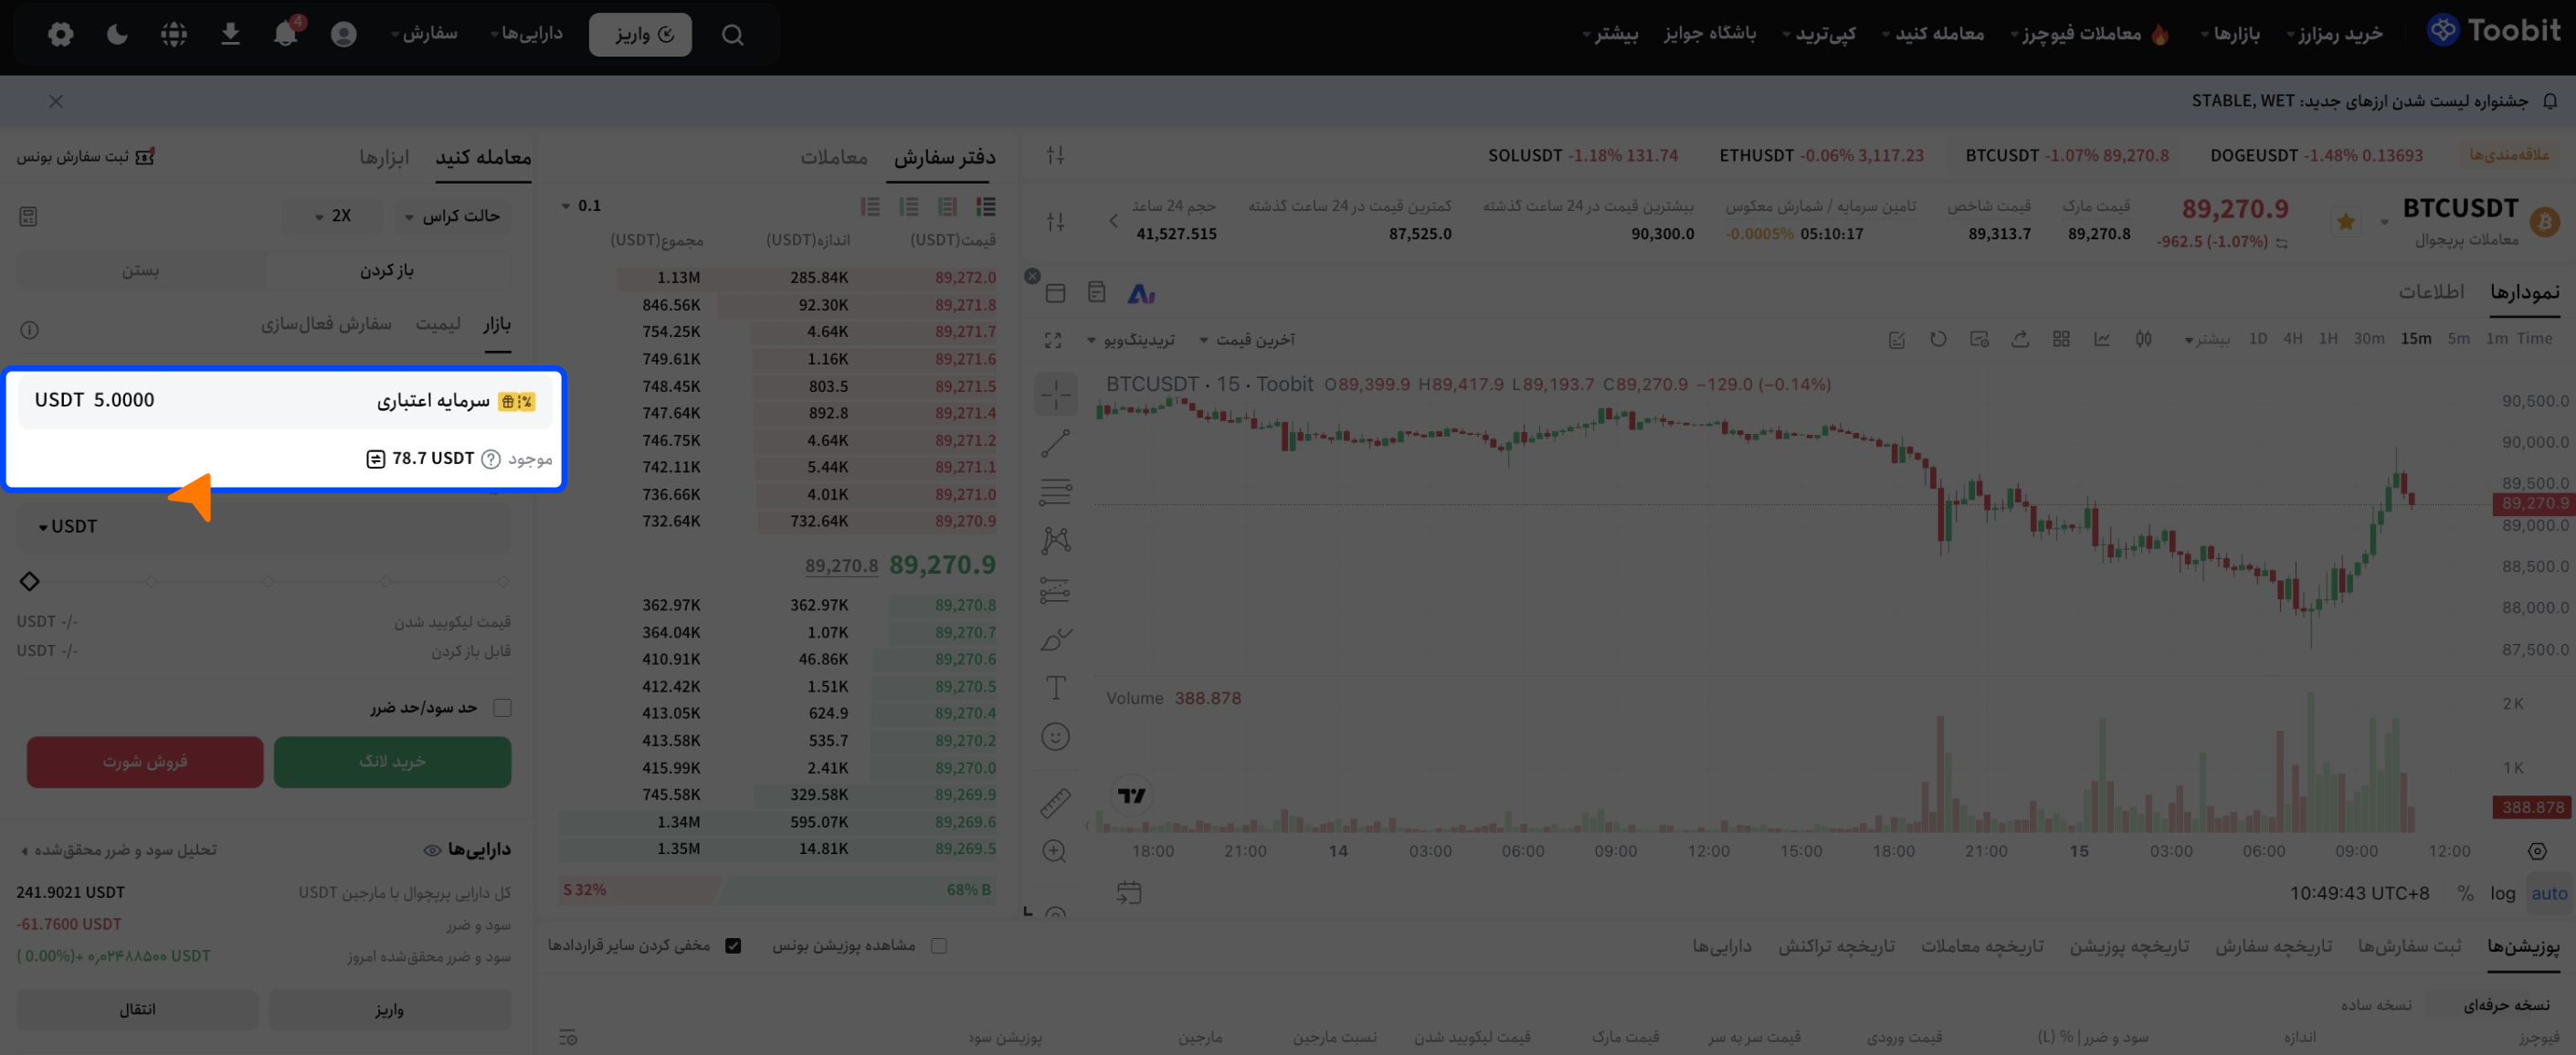Open the order history tab
2576x1055 pixels.
click(x=2273, y=946)
